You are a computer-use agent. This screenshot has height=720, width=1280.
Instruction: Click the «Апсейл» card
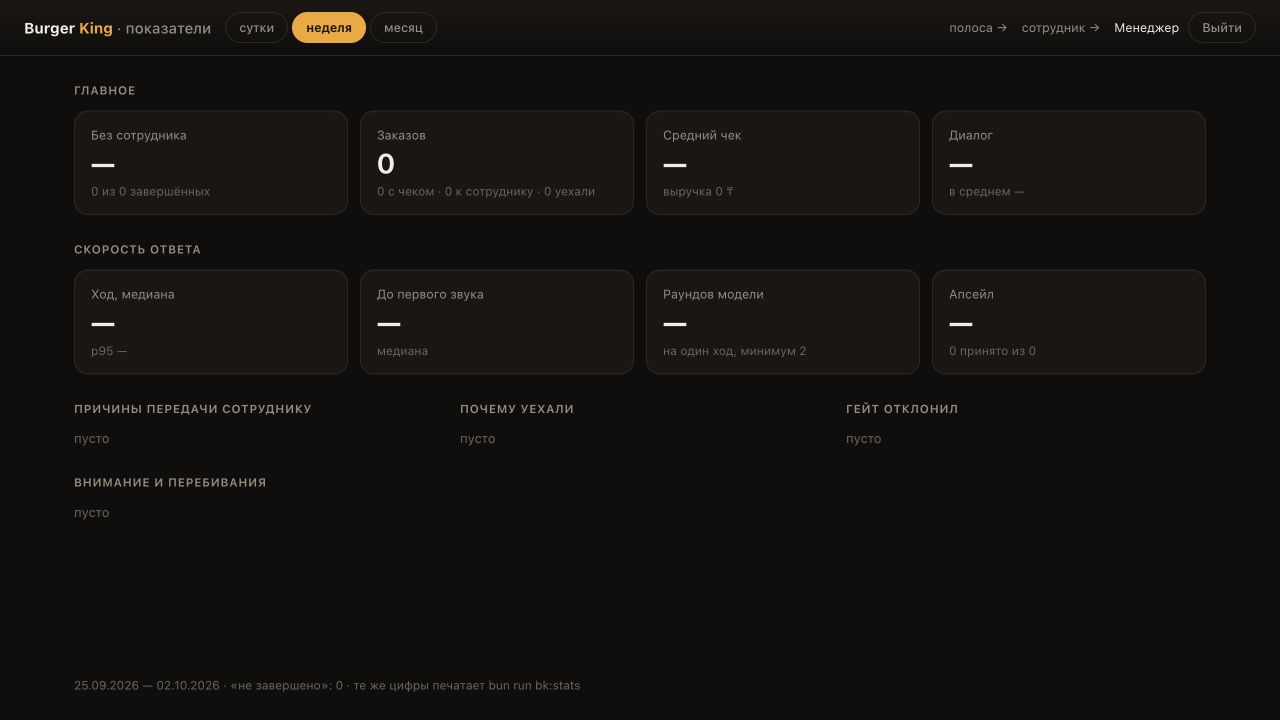(x=1069, y=322)
